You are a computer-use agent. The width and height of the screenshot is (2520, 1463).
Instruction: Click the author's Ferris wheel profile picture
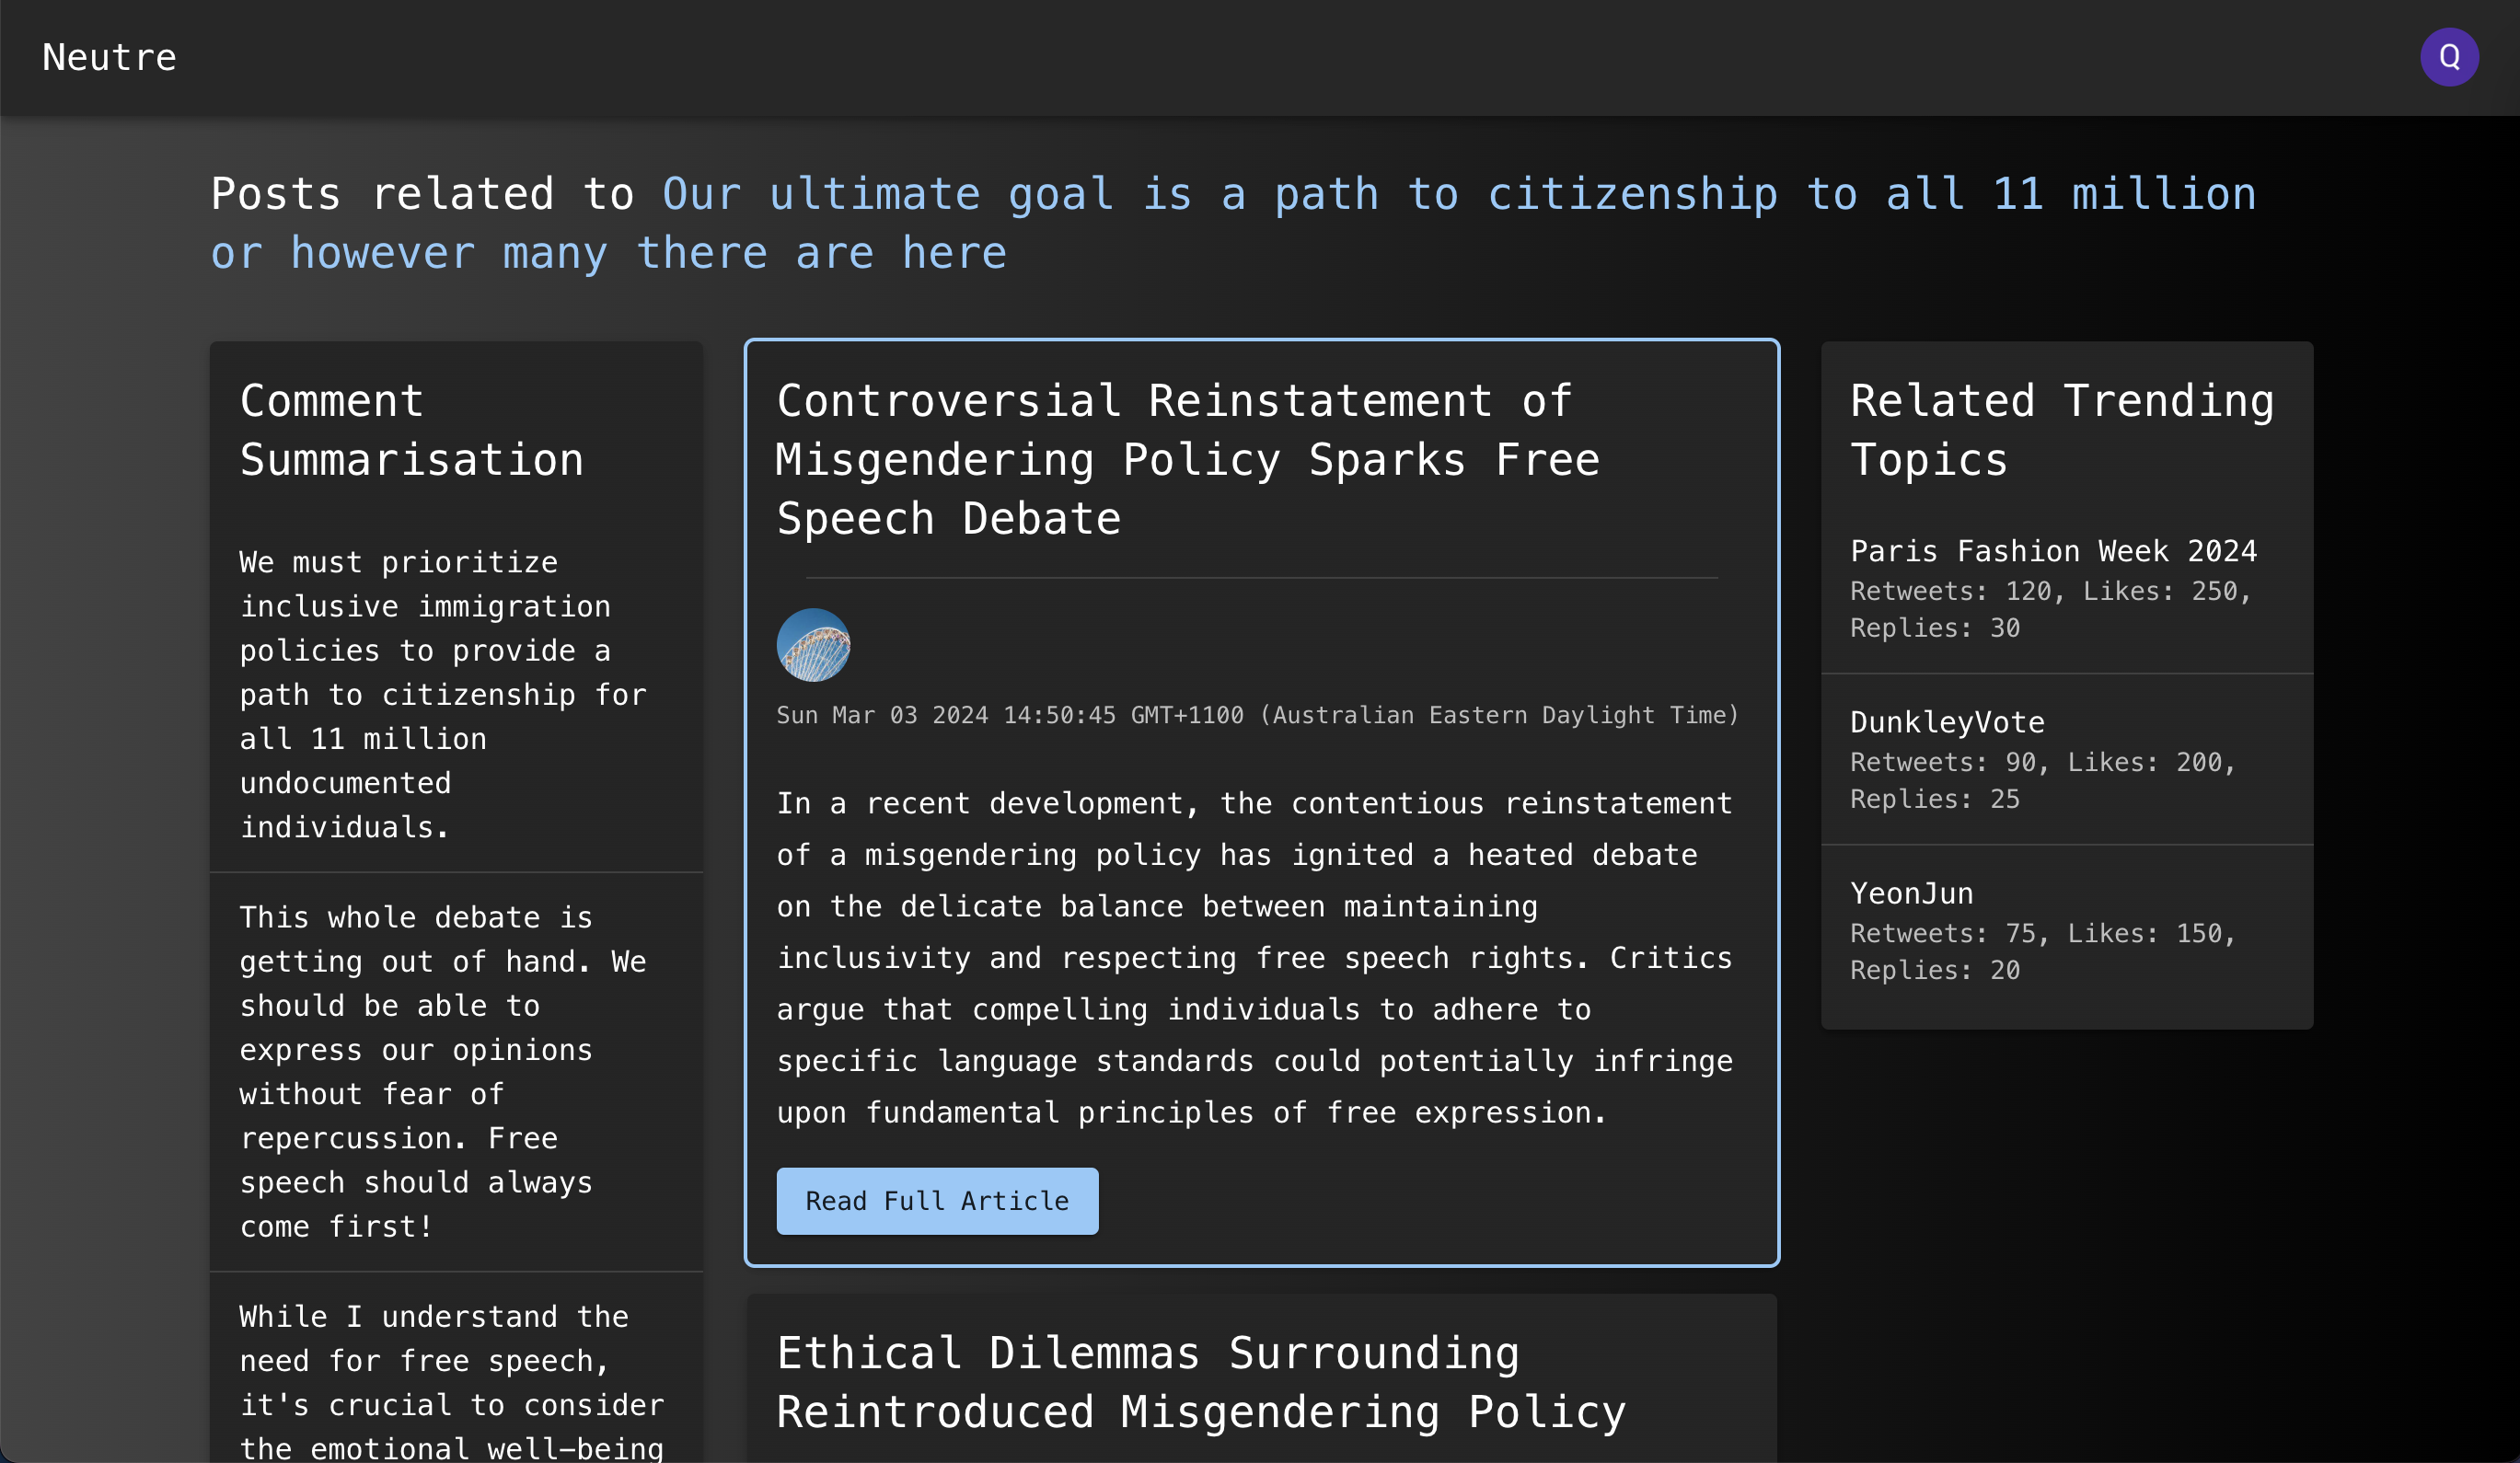[x=813, y=645]
